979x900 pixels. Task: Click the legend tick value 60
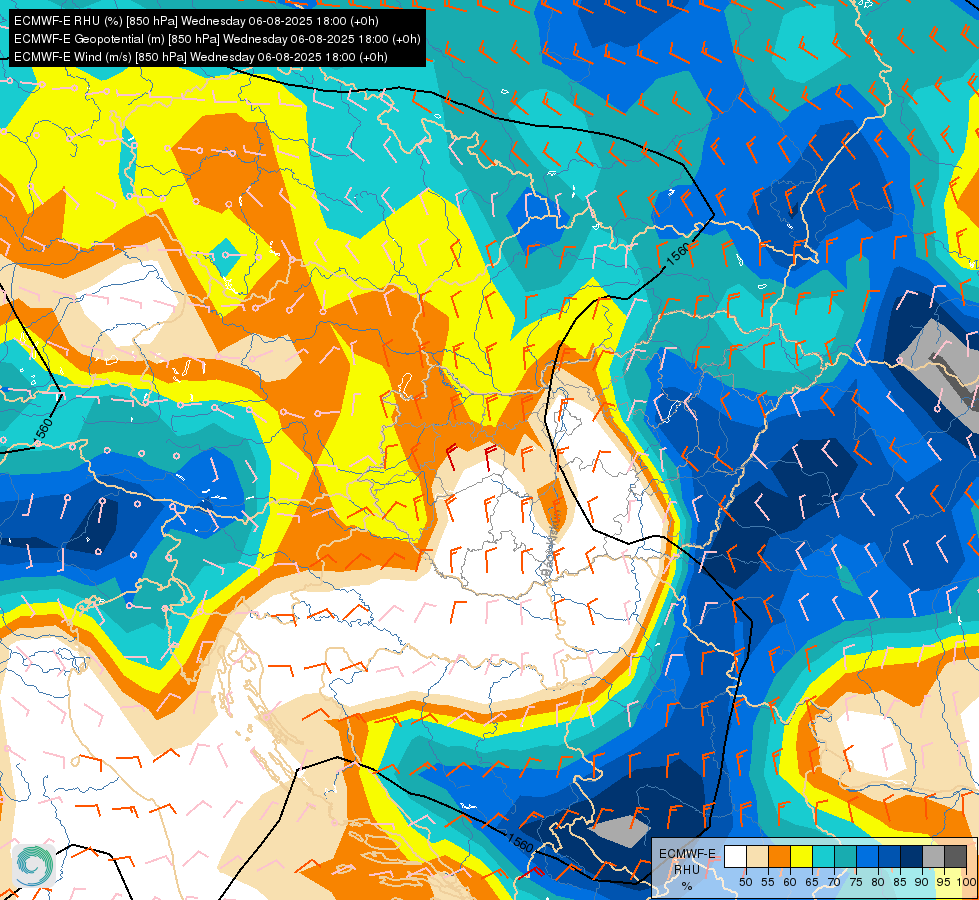click(x=790, y=882)
